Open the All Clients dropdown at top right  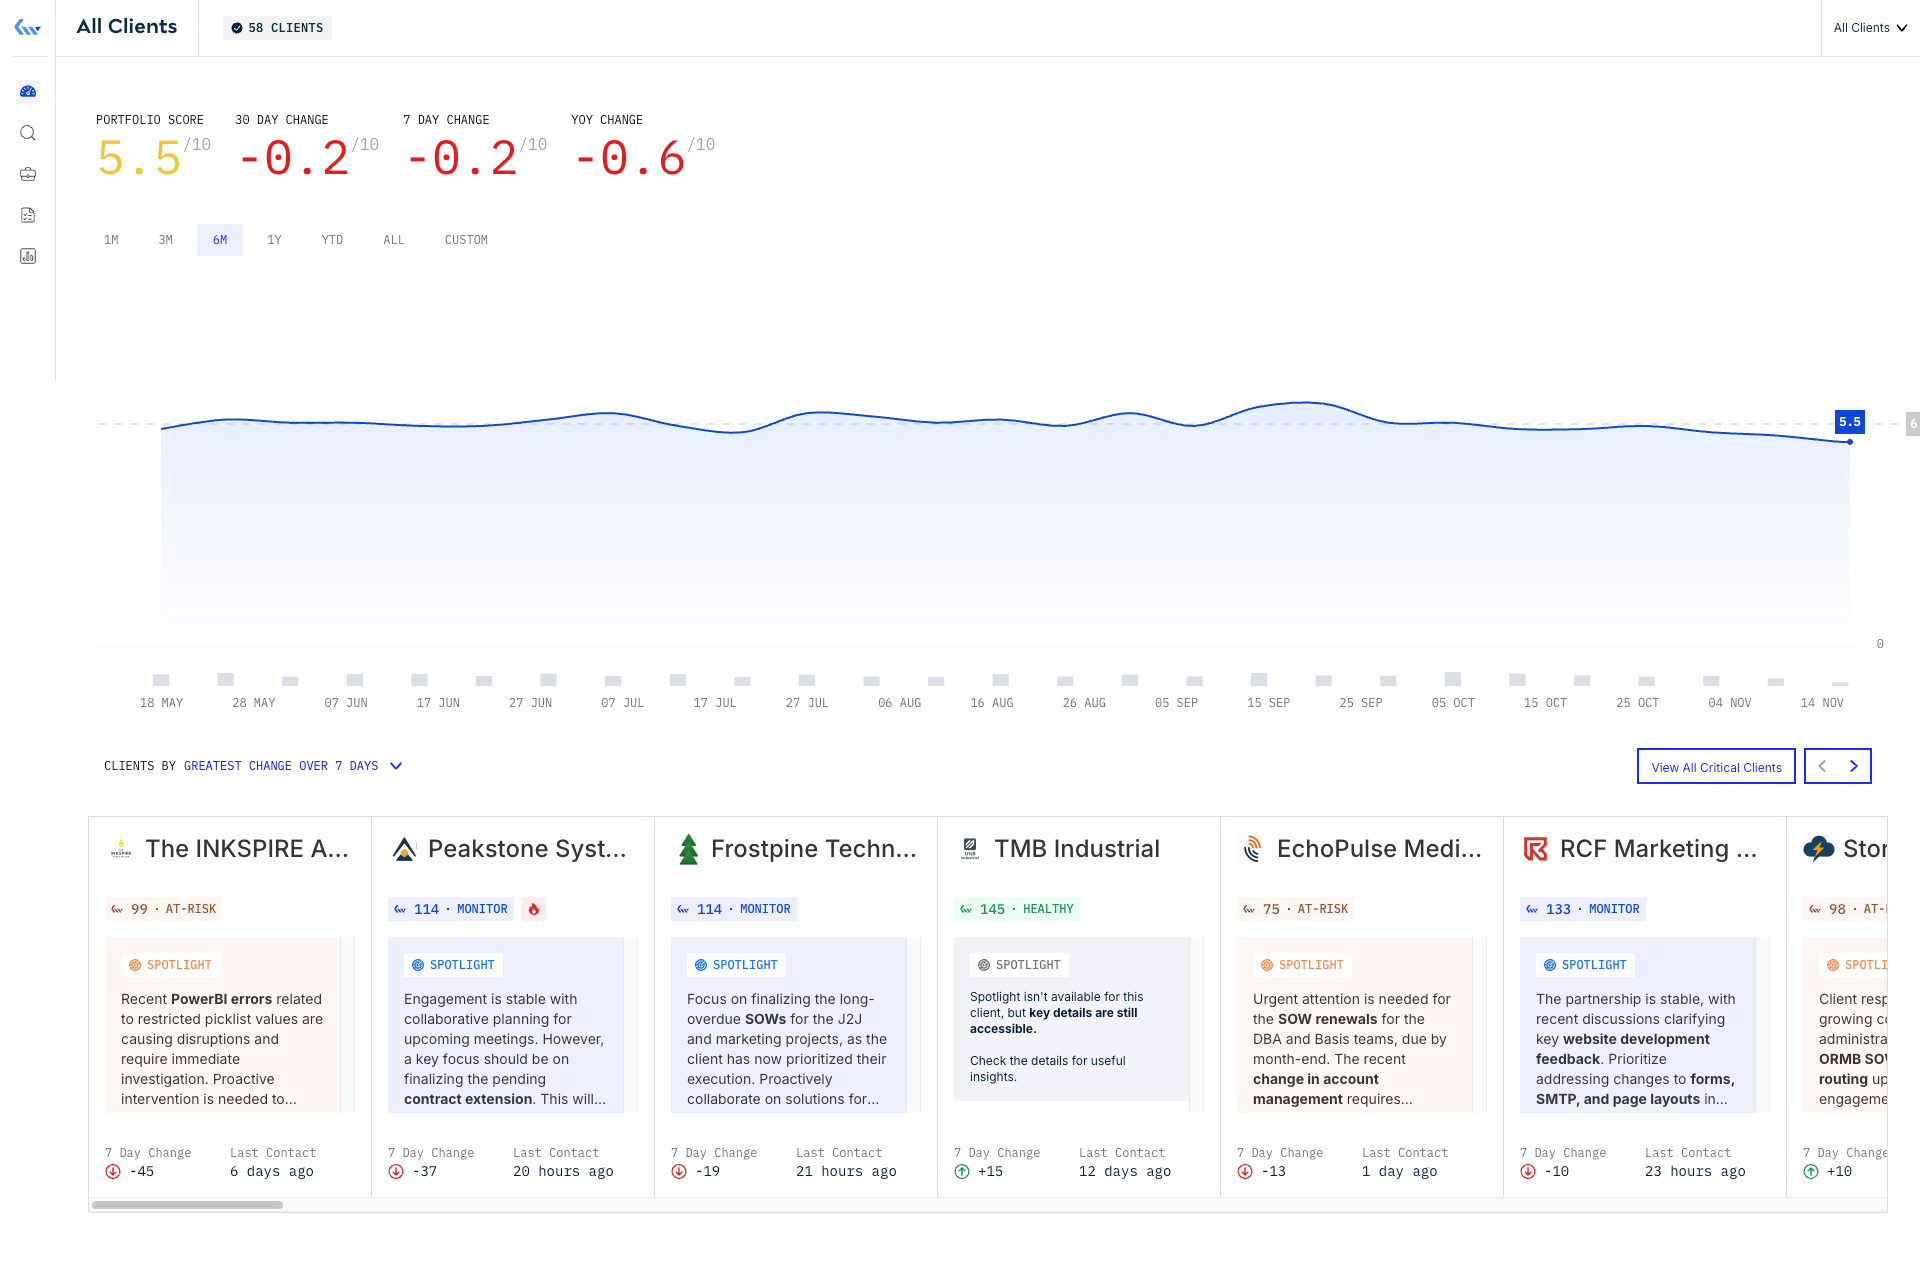(x=1869, y=27)
